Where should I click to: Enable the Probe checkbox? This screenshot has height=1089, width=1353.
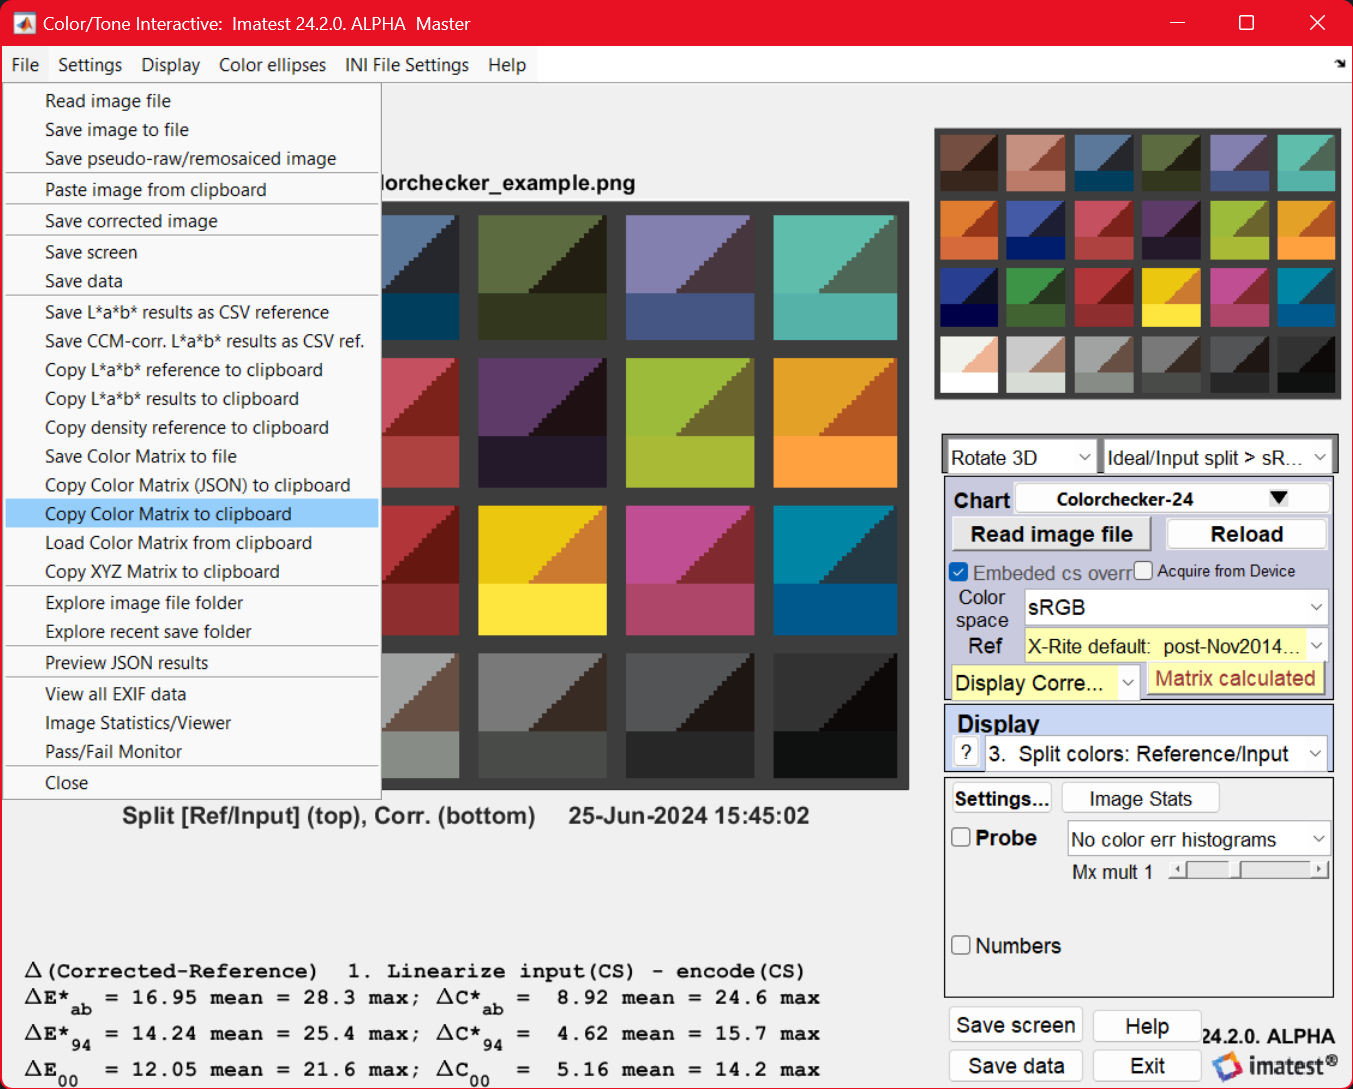click(961, 837)
